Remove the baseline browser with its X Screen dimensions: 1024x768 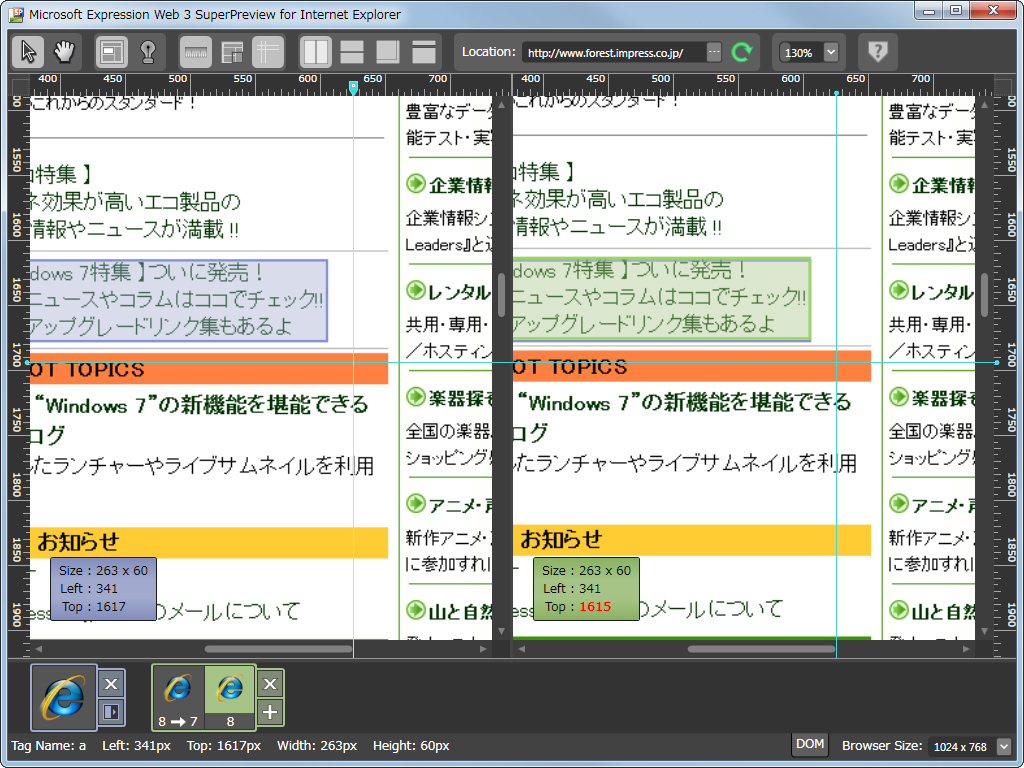click(x=111, y=684)
